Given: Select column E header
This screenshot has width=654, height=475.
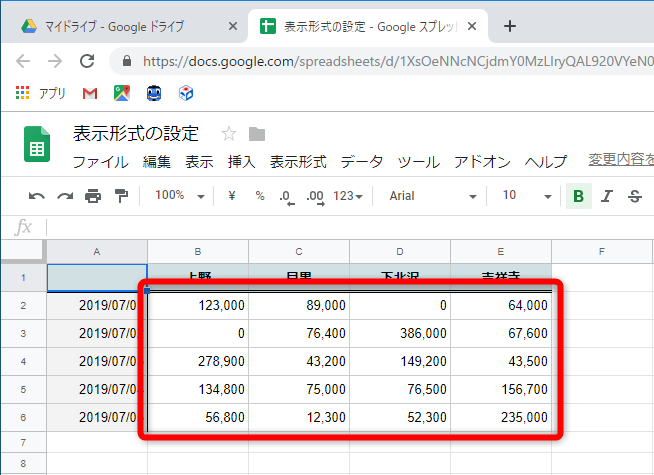Looking at the screenshot, I should (x=501, y=251).
